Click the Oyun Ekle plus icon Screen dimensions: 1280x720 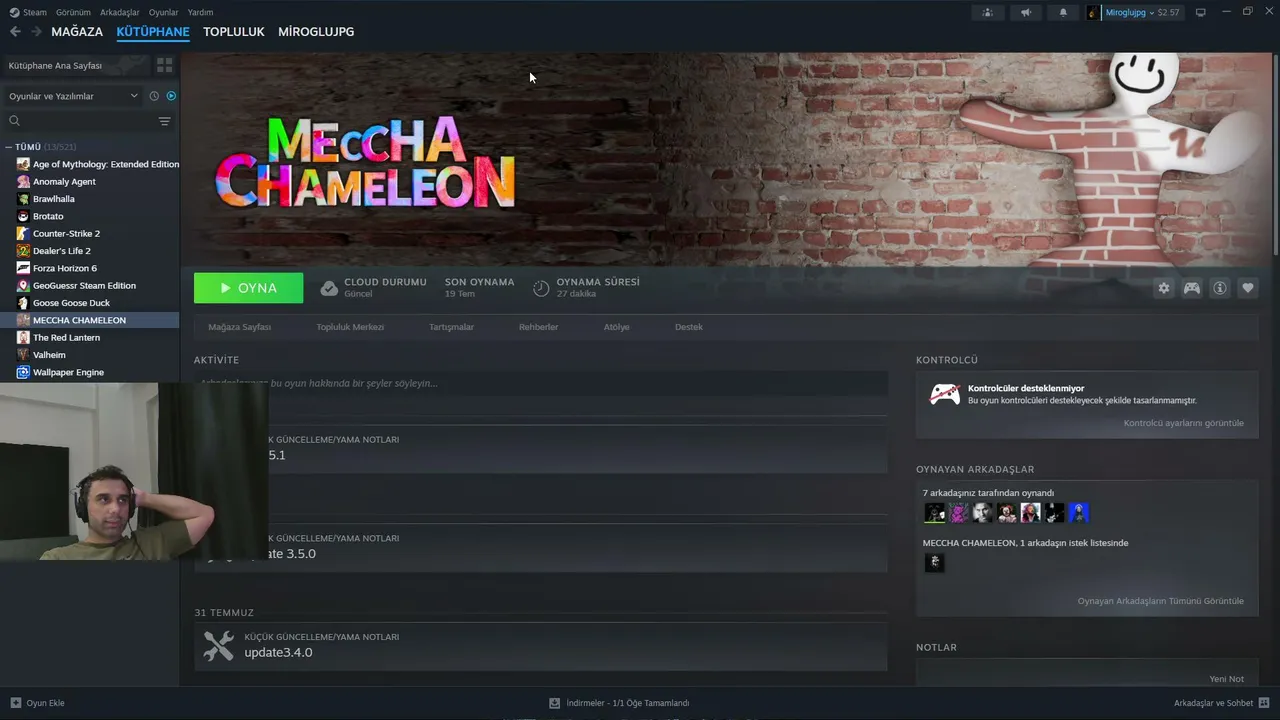pyautogui.click(x=15, y=703)
